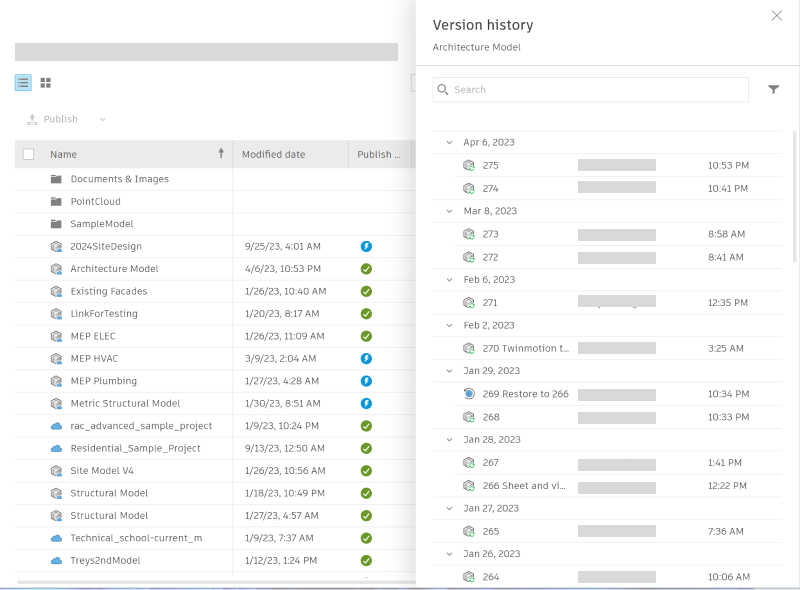The height and width of the screenshot is (590, 800).
Task: Sort by Name column arrow
Action: pyautogui.click(x=221, y=153)
